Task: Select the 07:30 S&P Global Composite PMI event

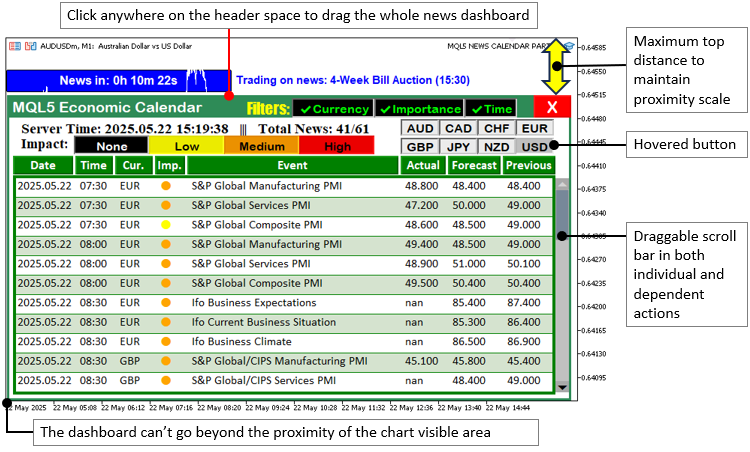Action: click(x=284, y=225)
